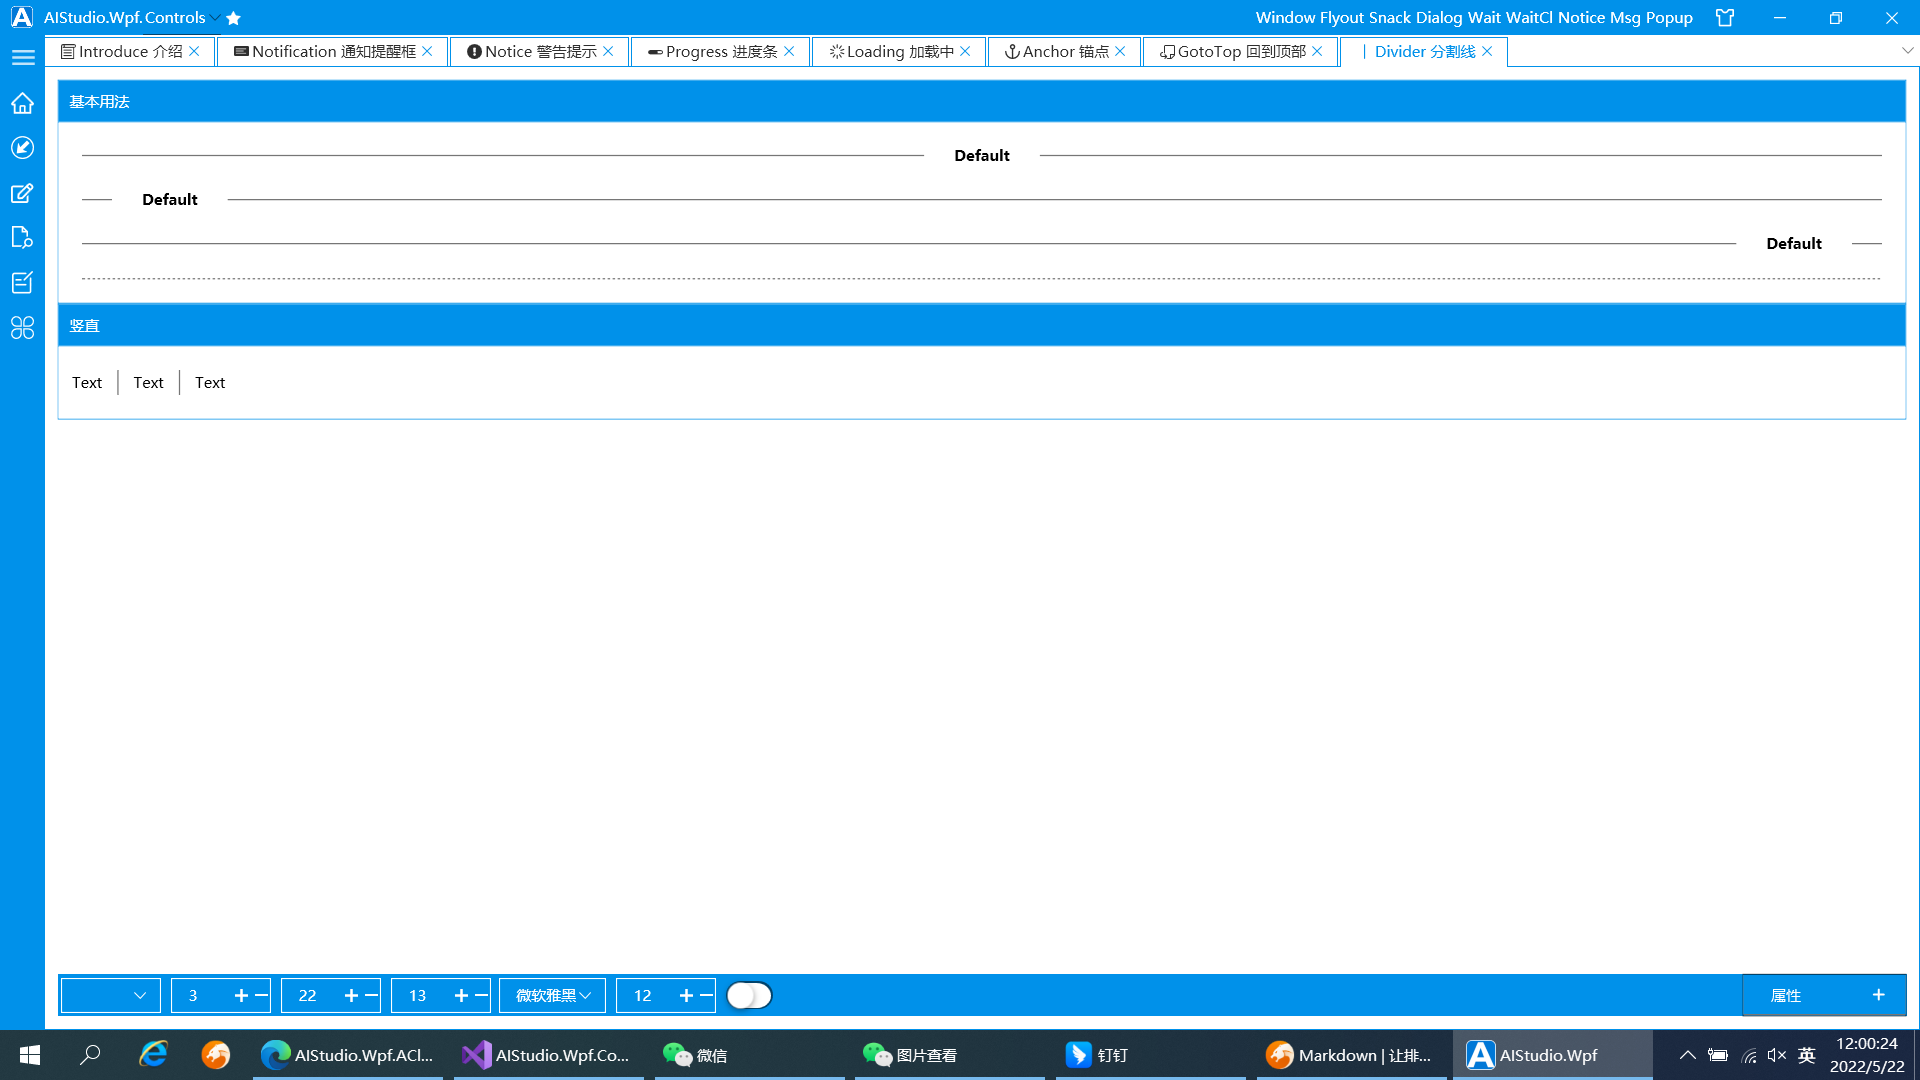Toggle the switch in the bottom bar
This screenshot has height=1080, width=1920.
[x=749, y=996]
